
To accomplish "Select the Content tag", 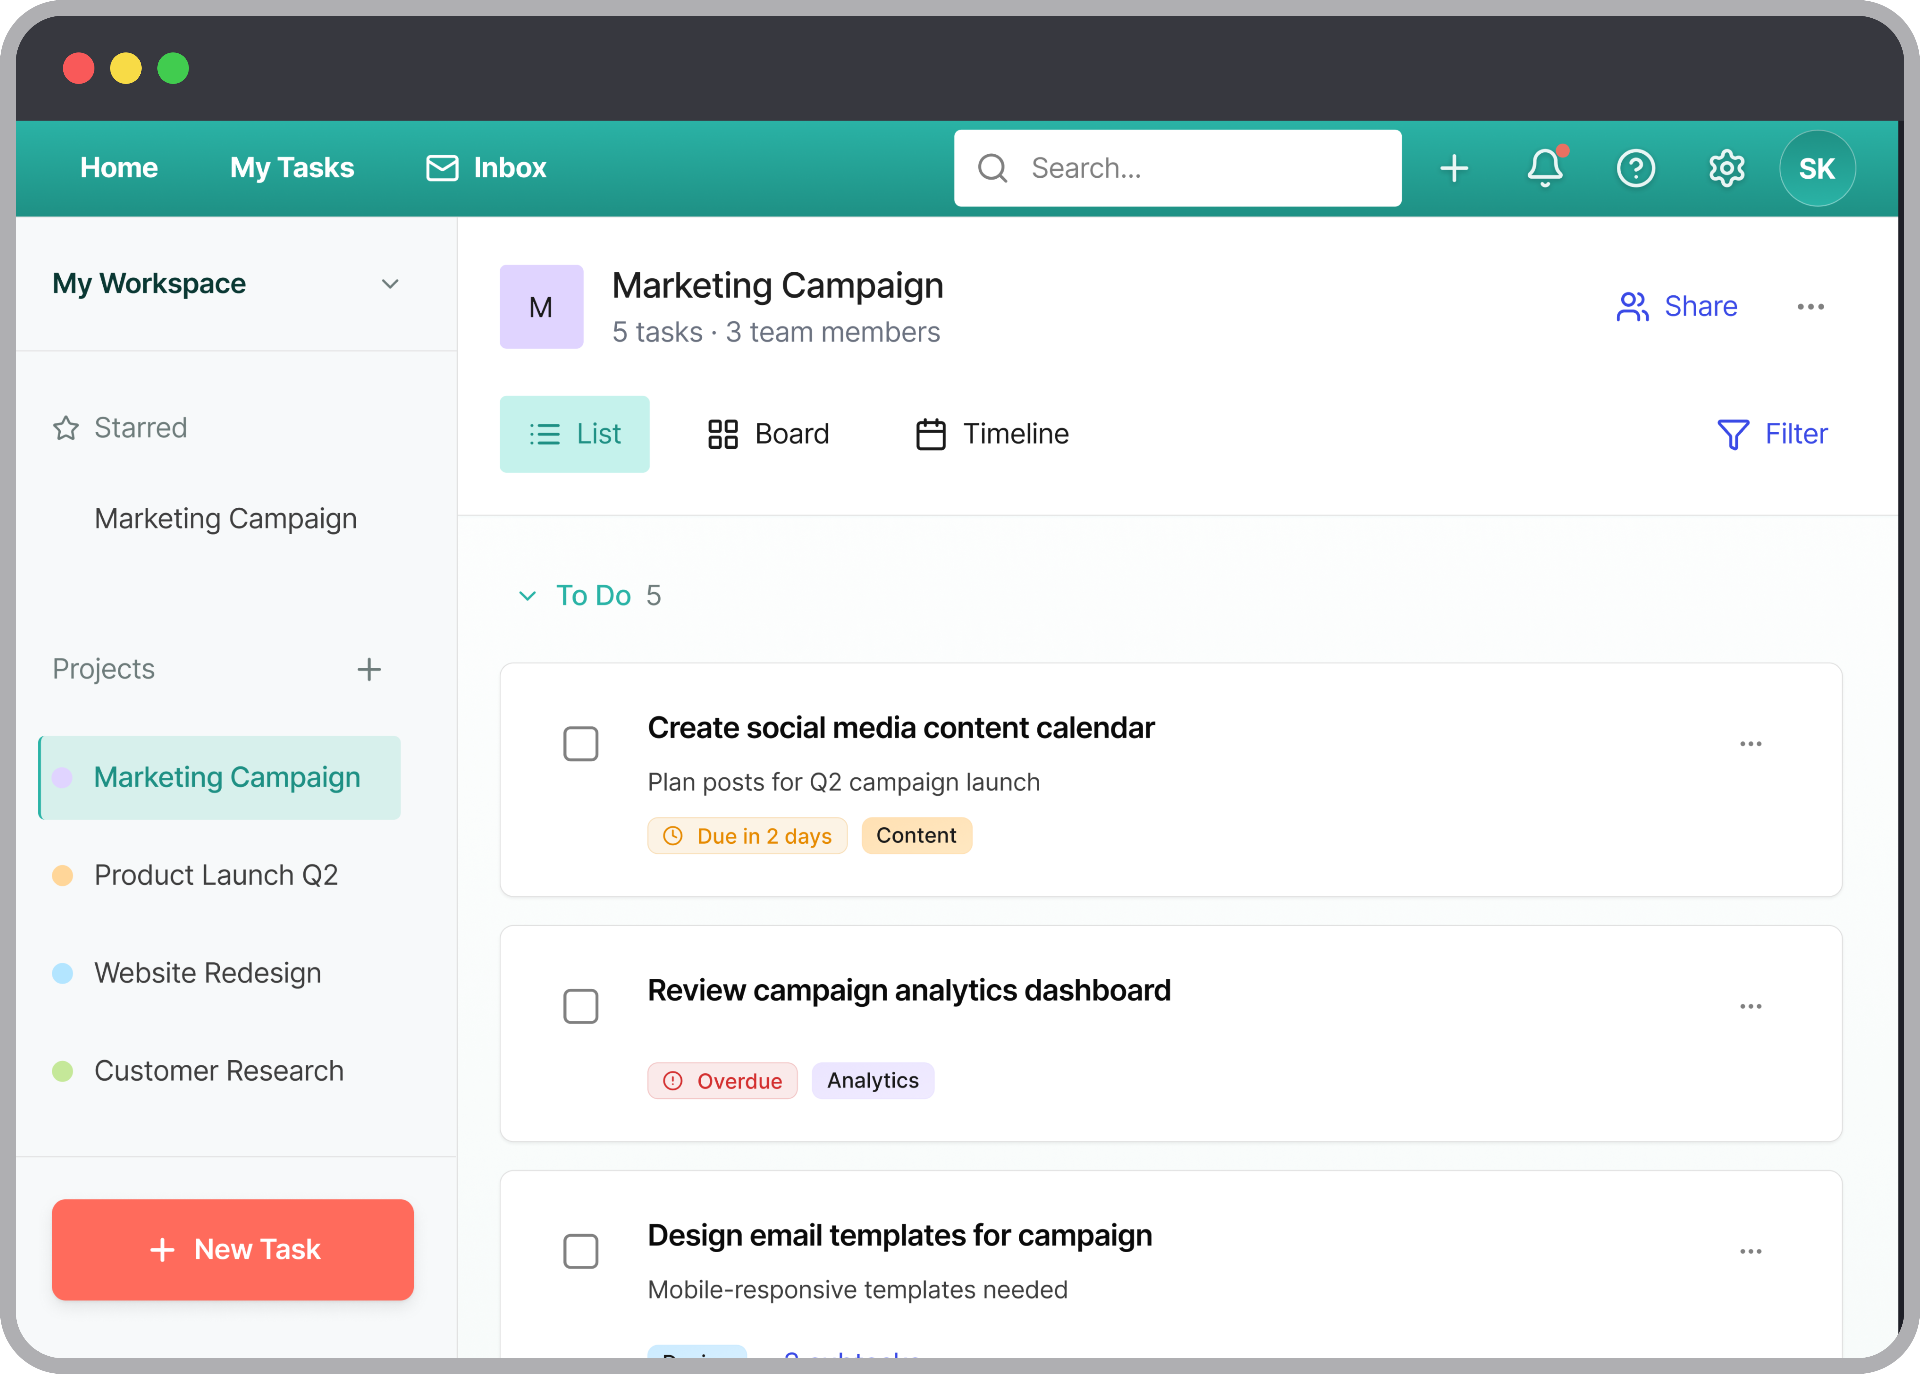I will (916, 836).
